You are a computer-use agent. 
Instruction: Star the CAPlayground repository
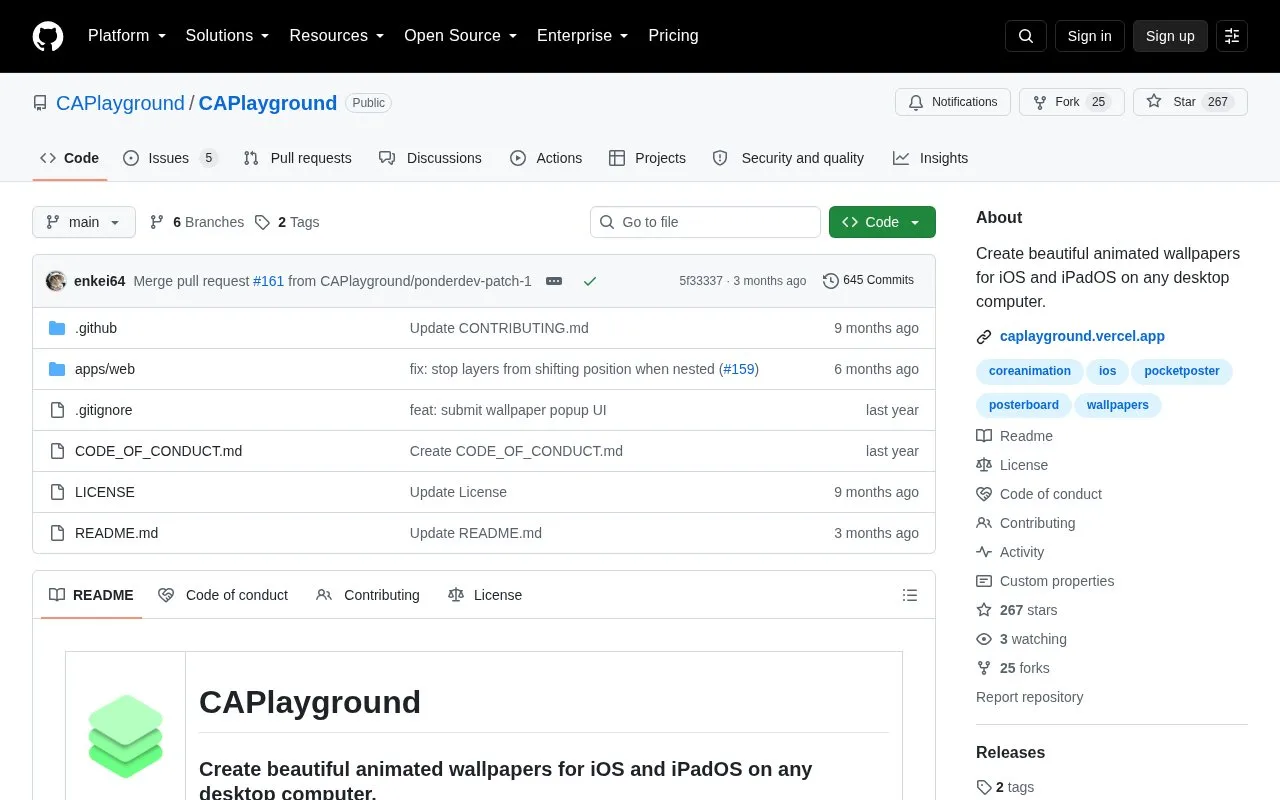pos(1190,102)
